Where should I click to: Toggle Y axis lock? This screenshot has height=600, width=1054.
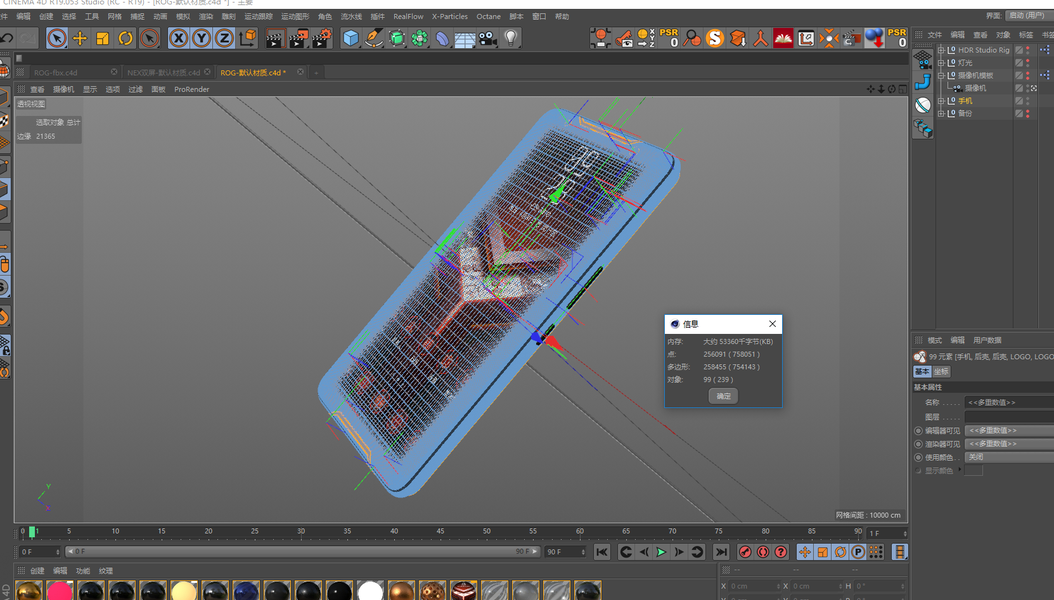[201, 38]
